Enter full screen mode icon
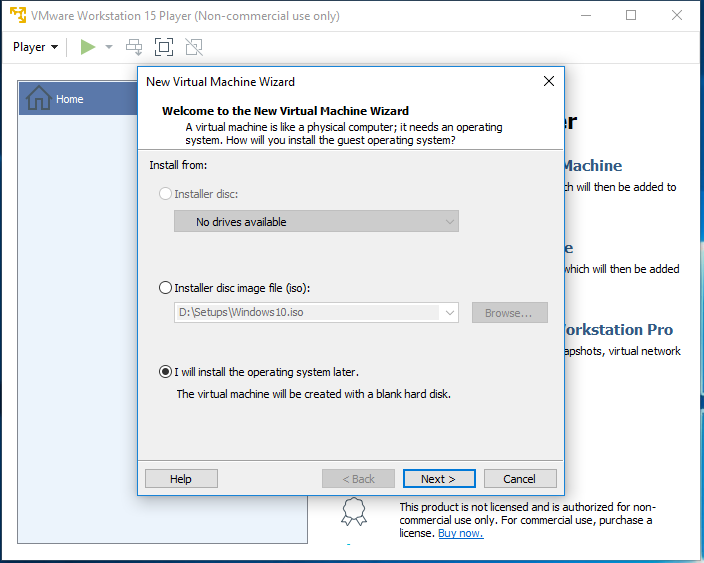Viewport: 704px width, 563px height. coord(164,47)
